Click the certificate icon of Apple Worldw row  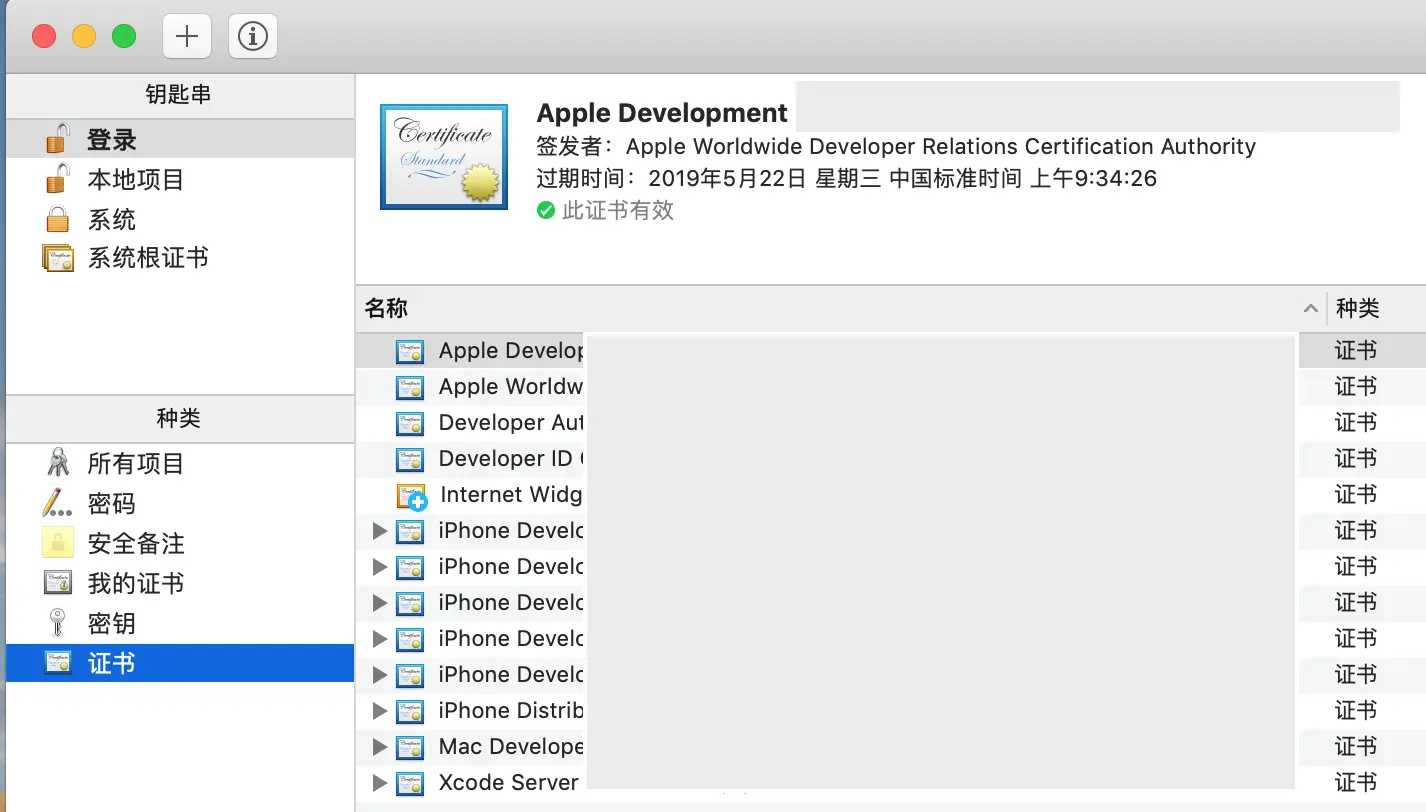pos(410,387)
